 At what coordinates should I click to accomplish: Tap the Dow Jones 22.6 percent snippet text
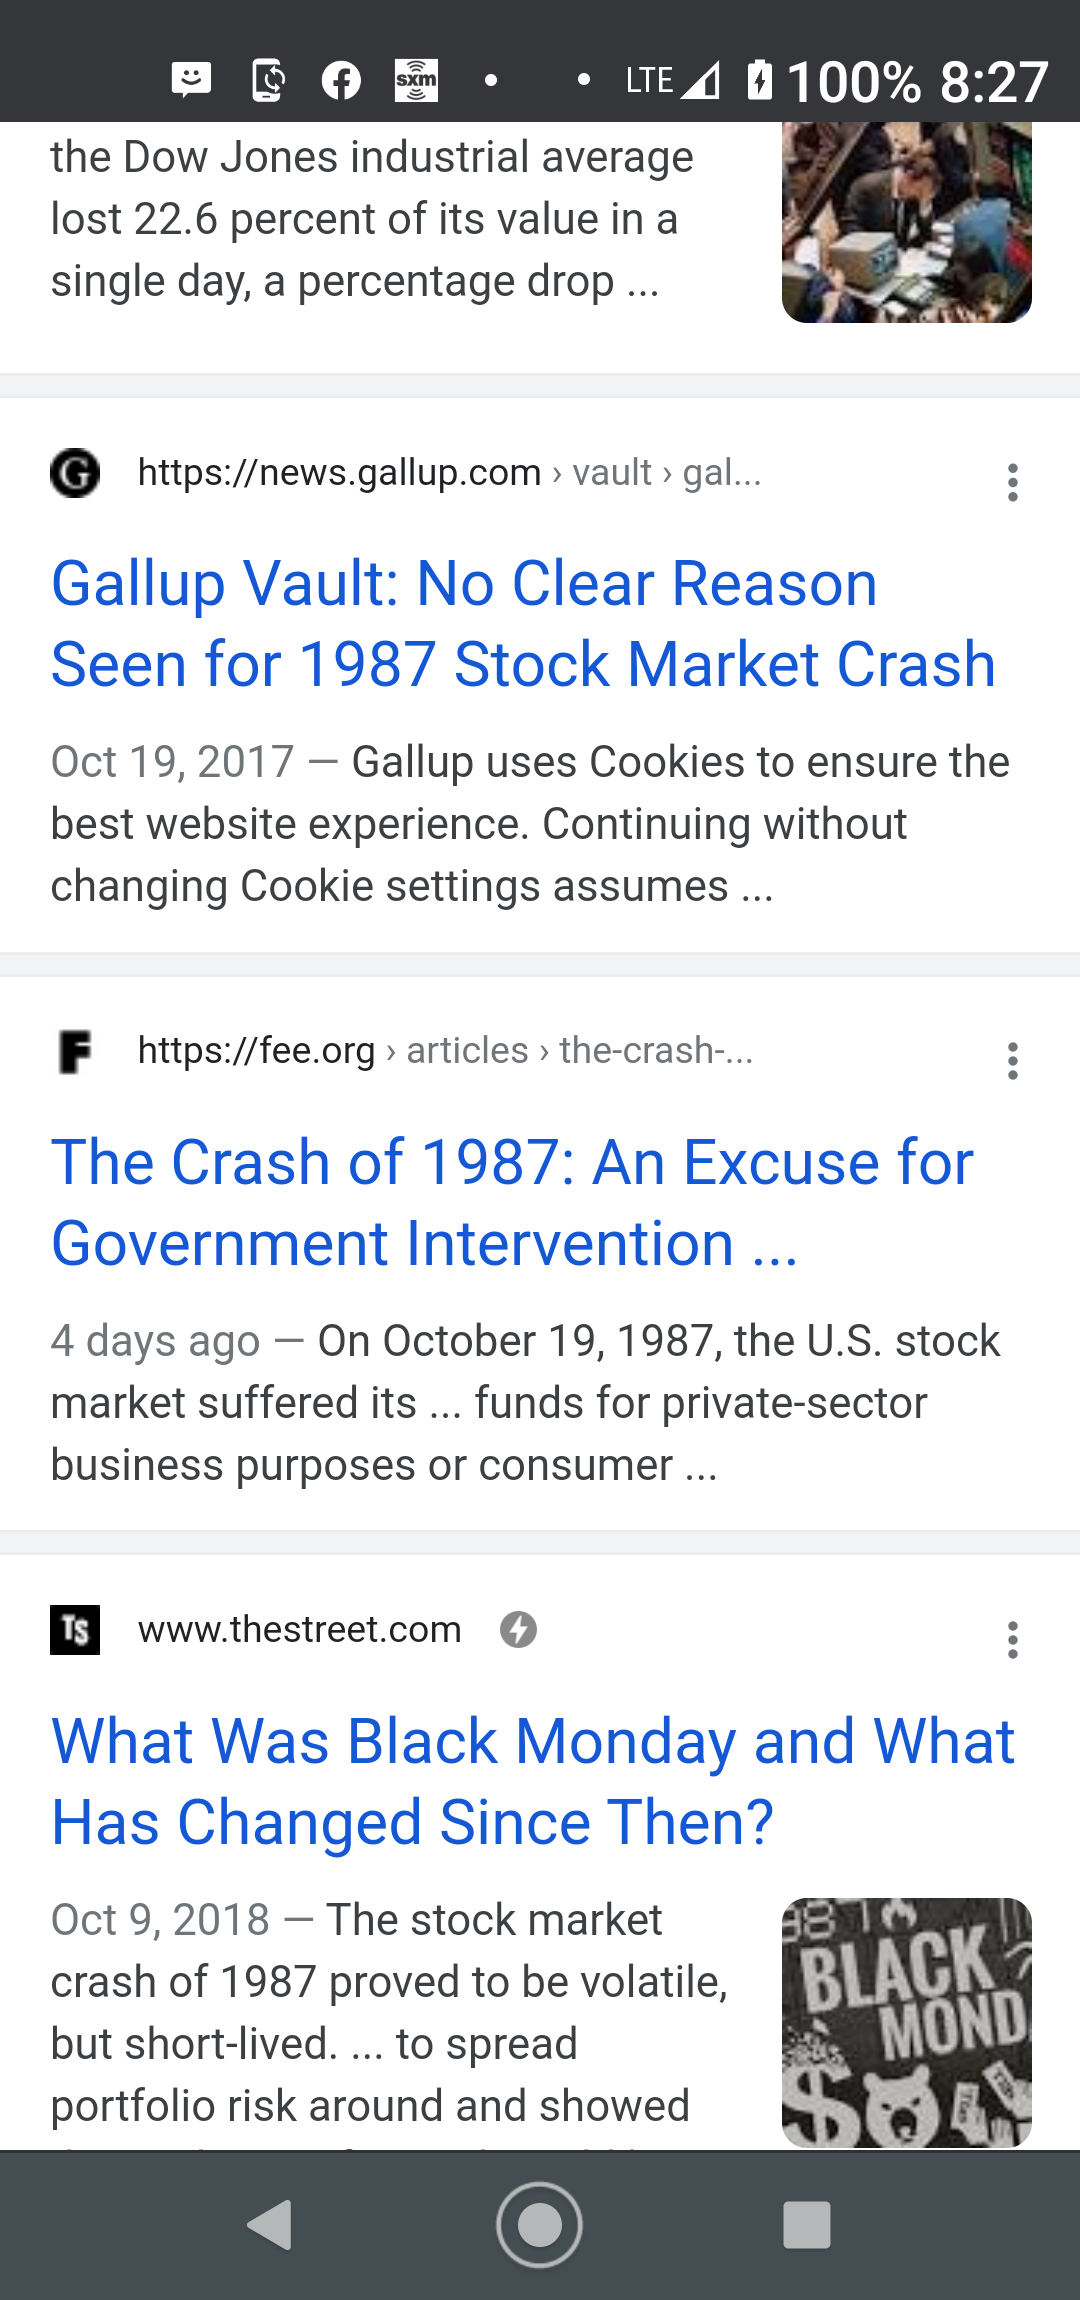(372, 219)
